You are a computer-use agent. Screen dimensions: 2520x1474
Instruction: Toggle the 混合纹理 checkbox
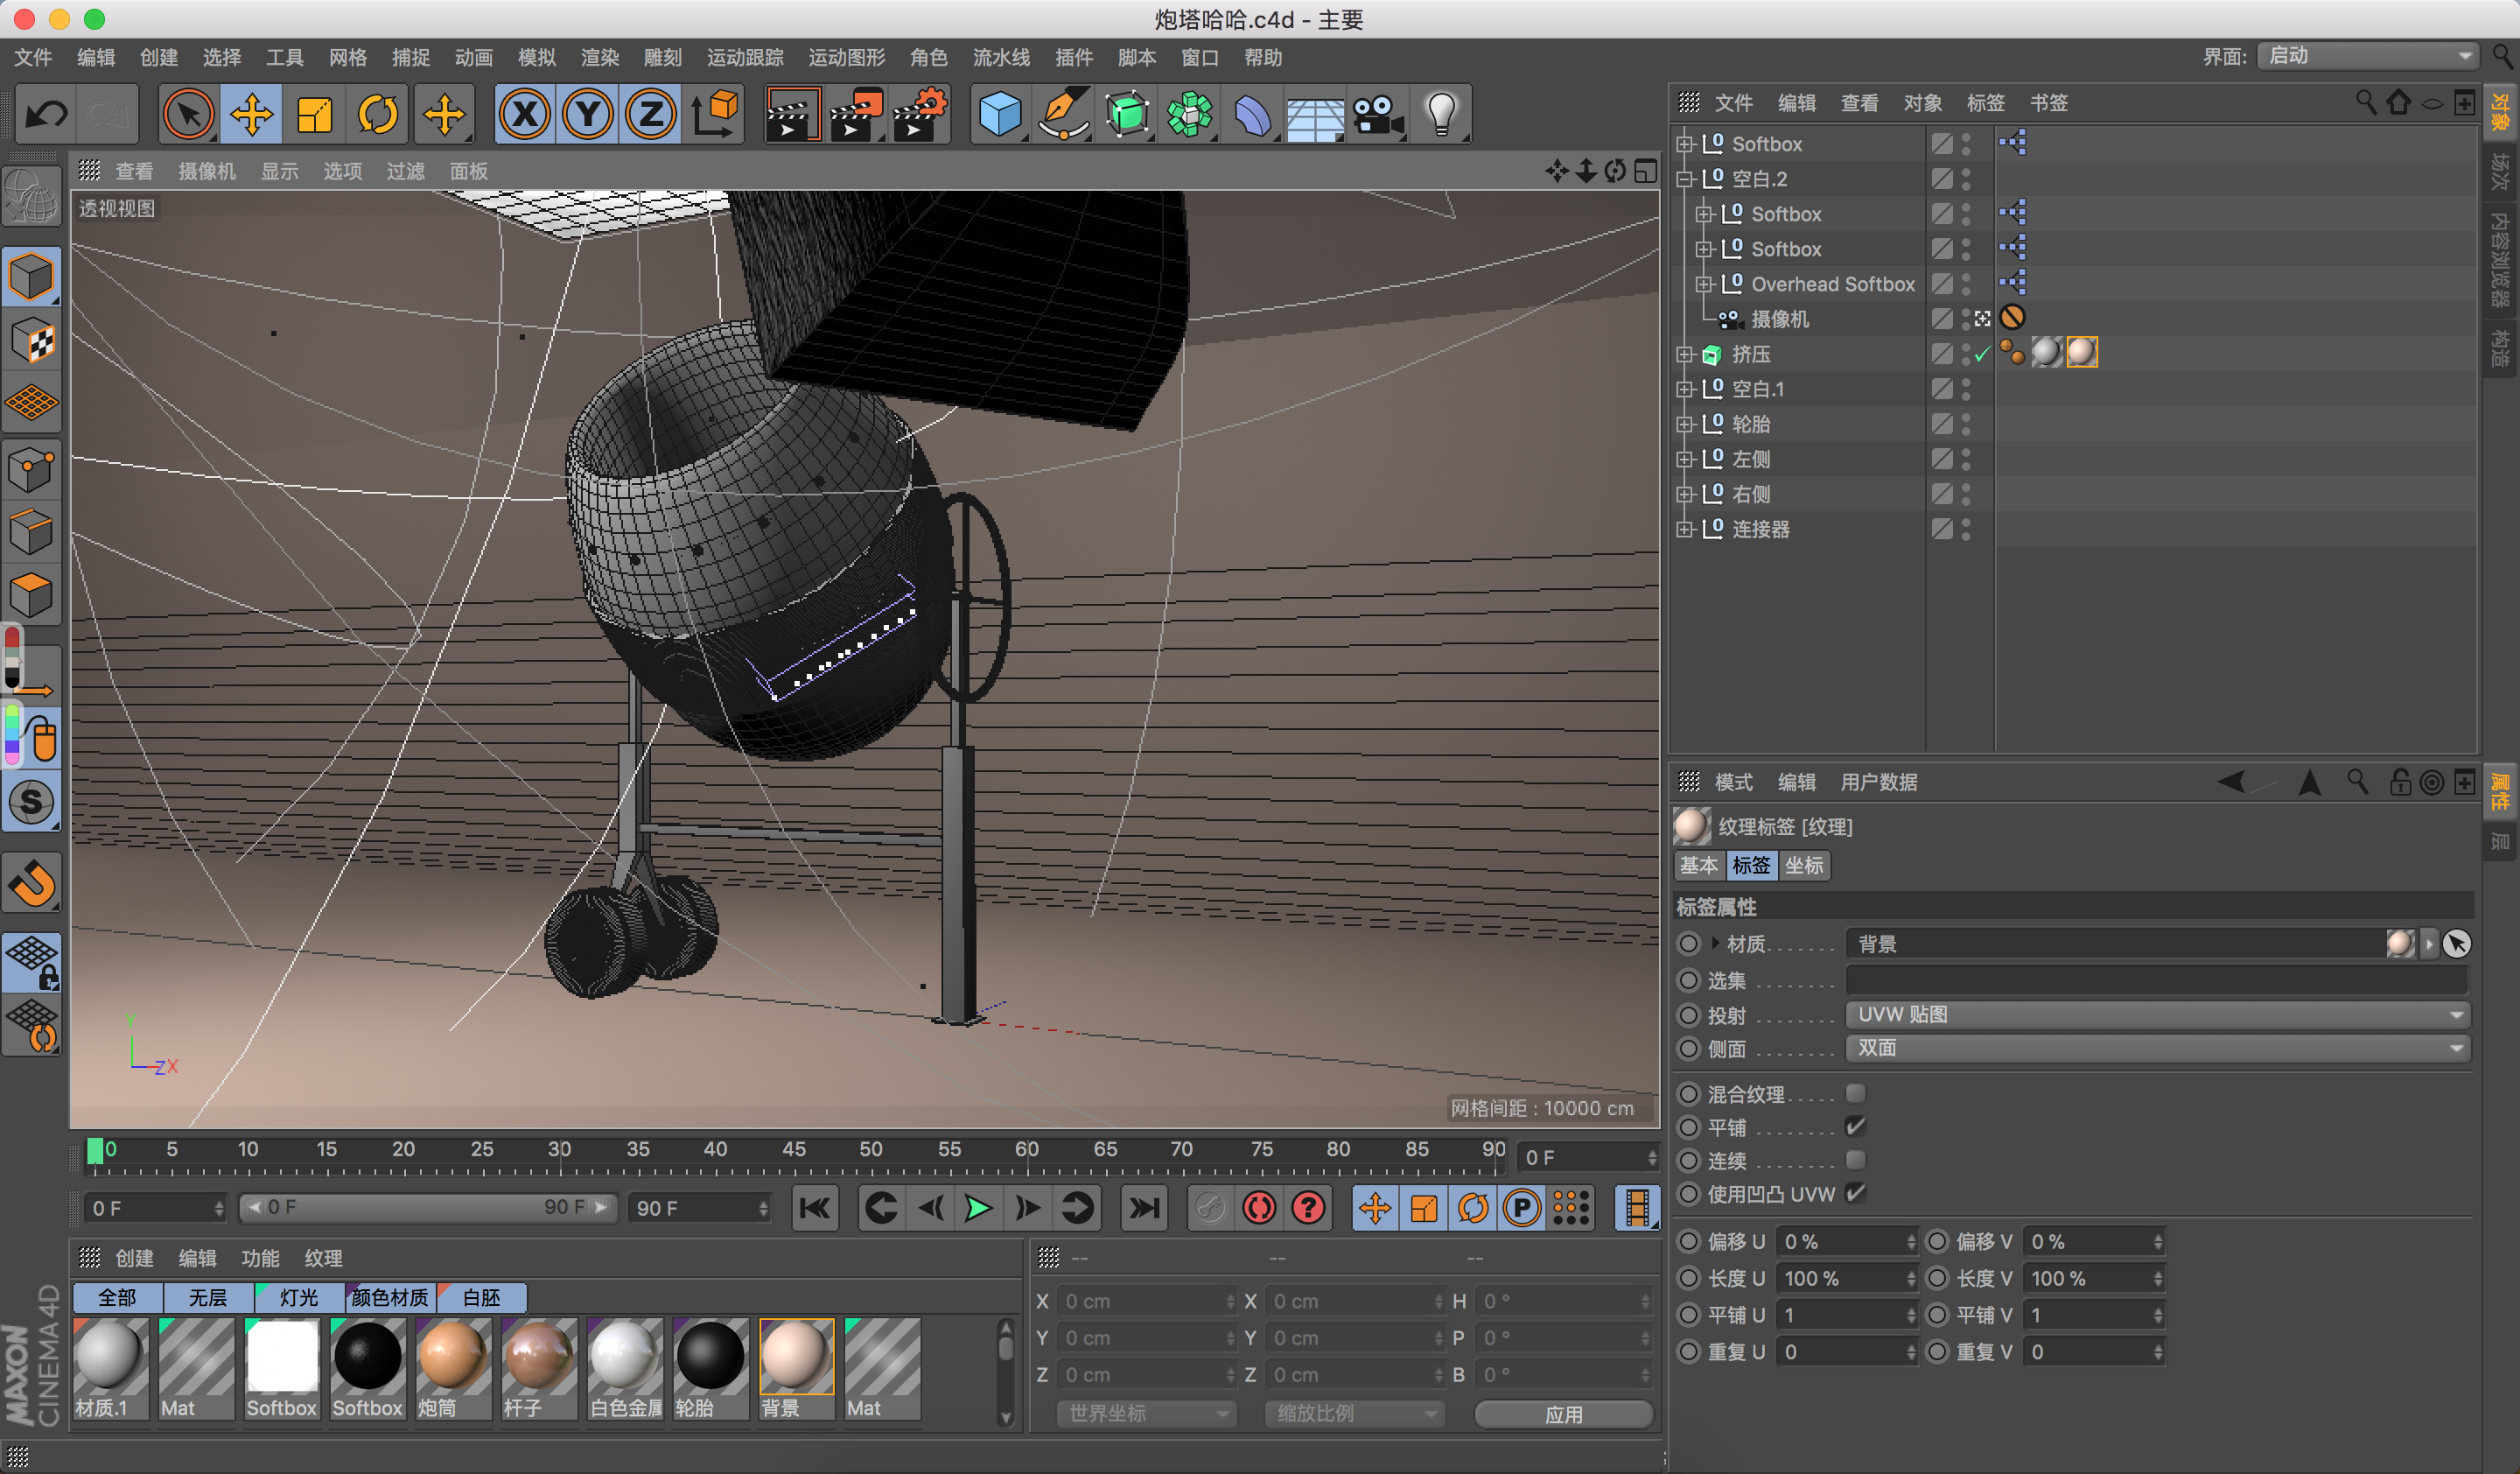pos(1855,1093)
